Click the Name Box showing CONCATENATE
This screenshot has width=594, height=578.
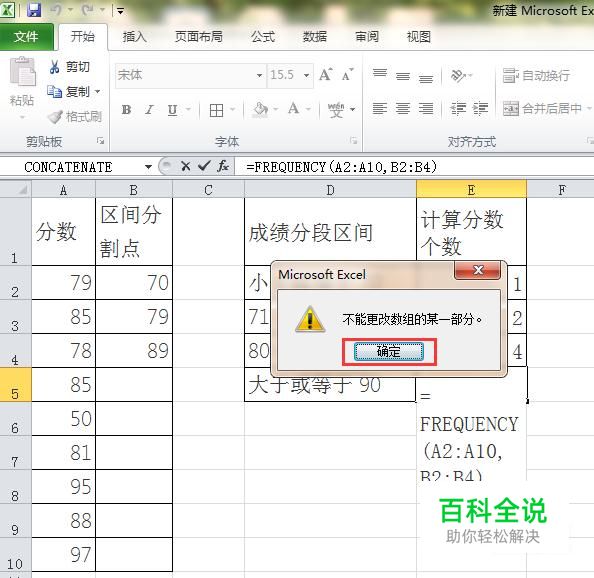point(68,167)
